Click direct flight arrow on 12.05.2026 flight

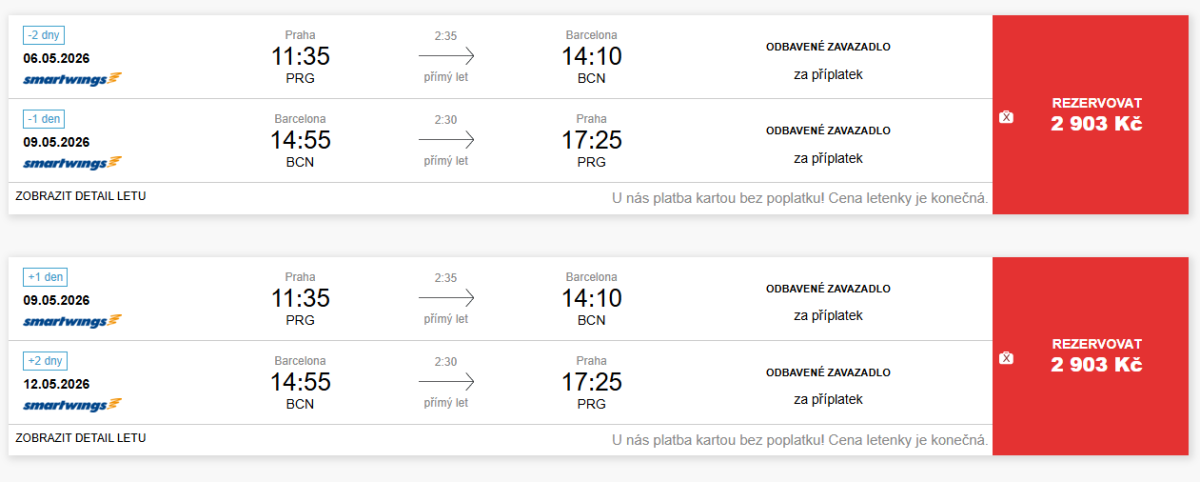(x=446, y=382)
